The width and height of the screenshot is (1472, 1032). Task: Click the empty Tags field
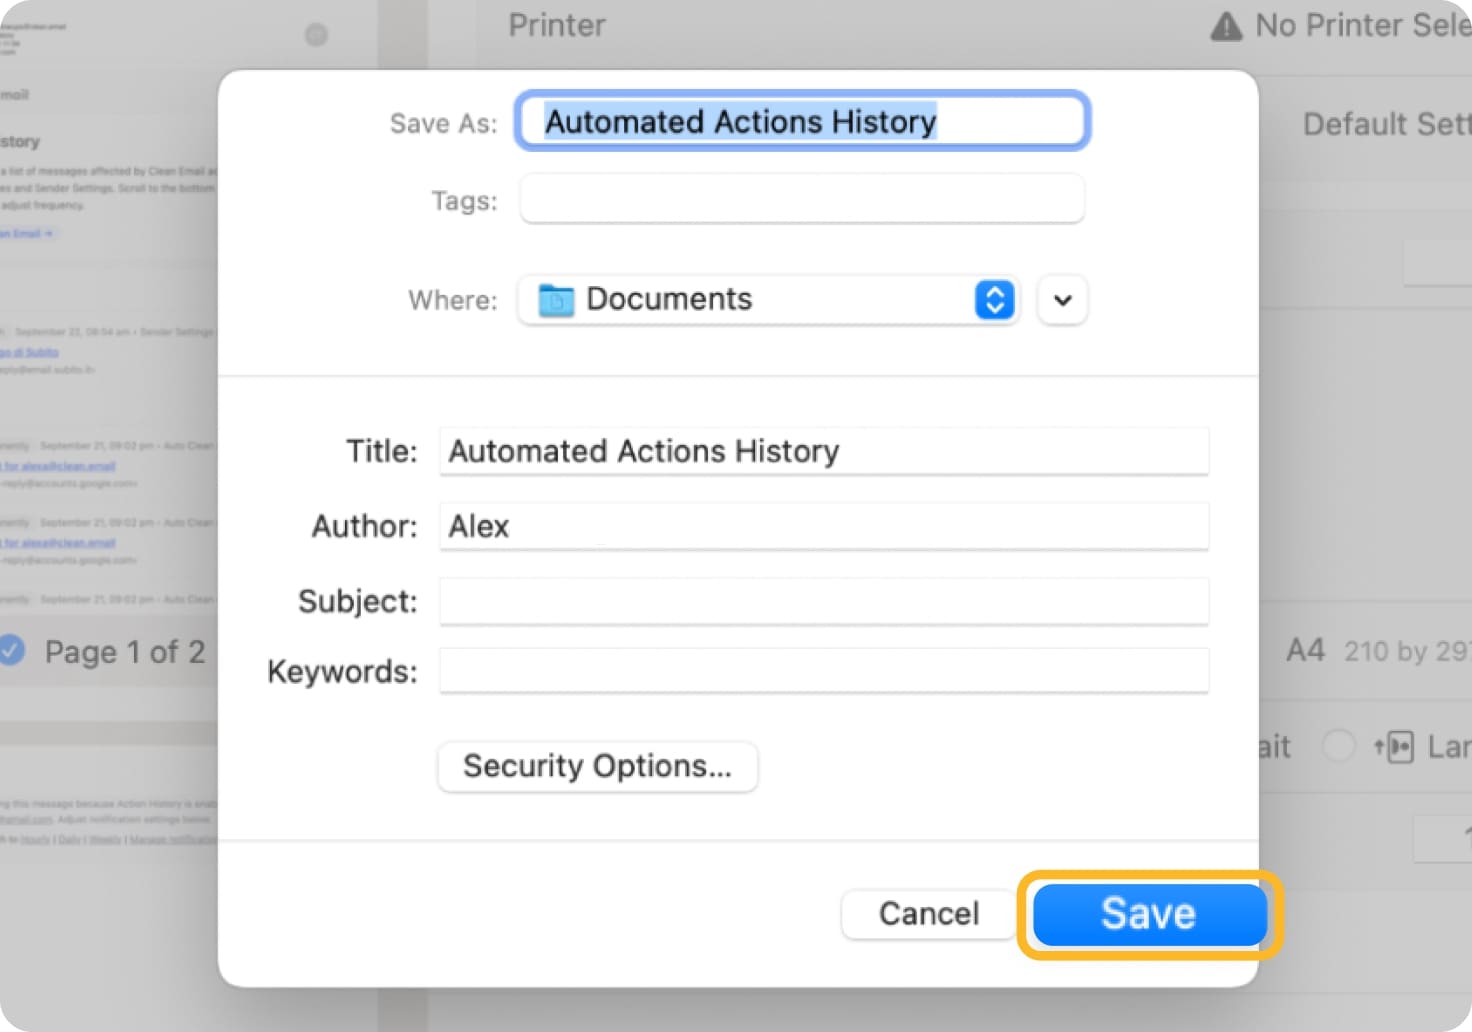tap(800, 199)
